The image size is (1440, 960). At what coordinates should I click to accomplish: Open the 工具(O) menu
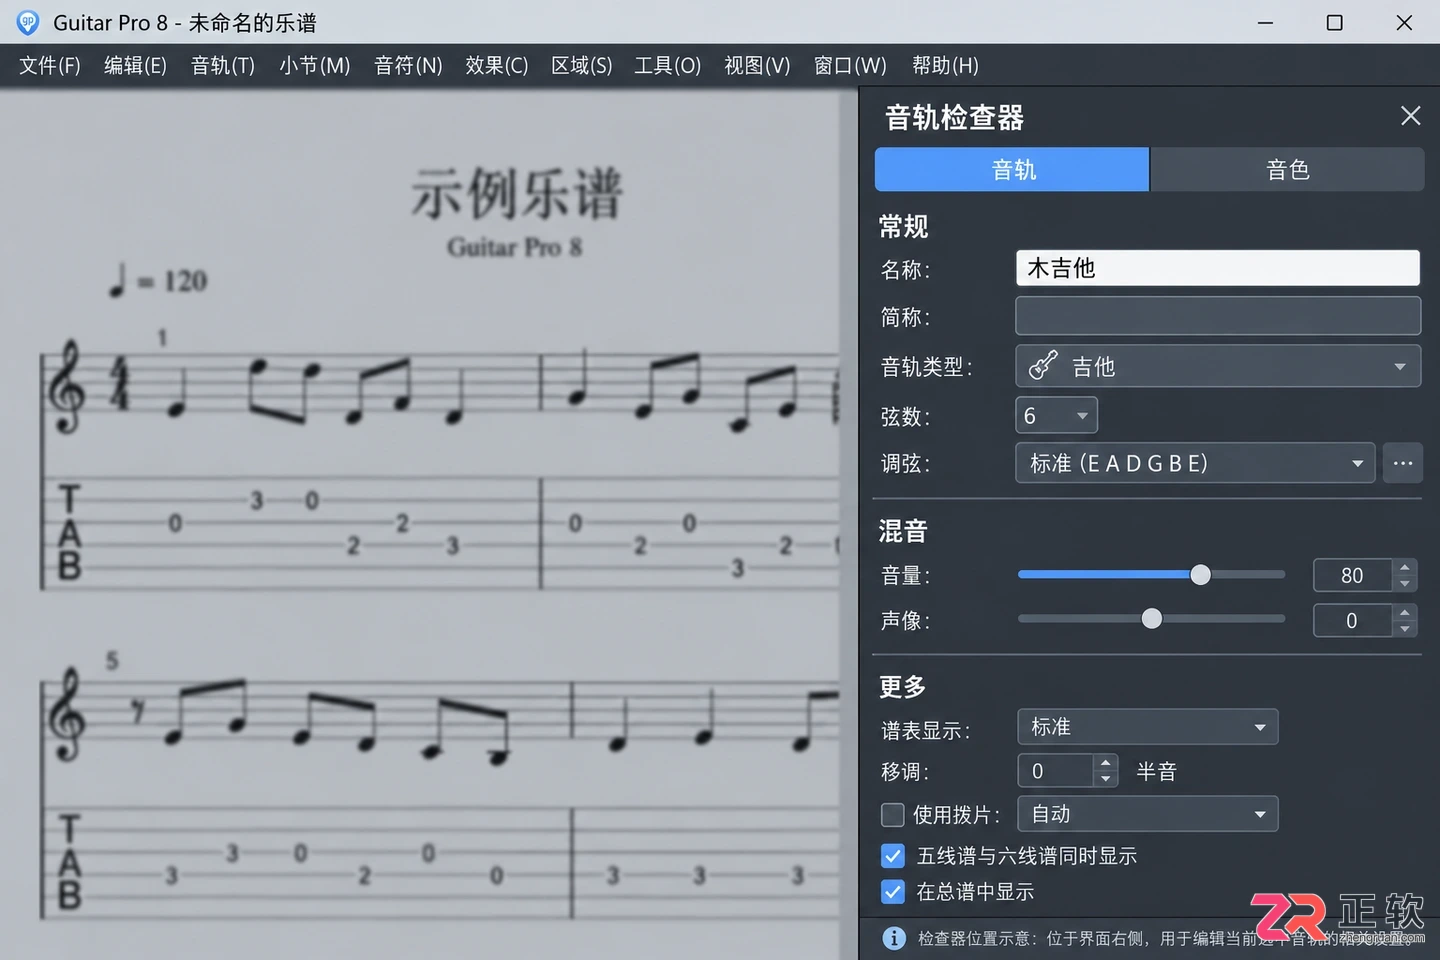[x=668, y=66]
